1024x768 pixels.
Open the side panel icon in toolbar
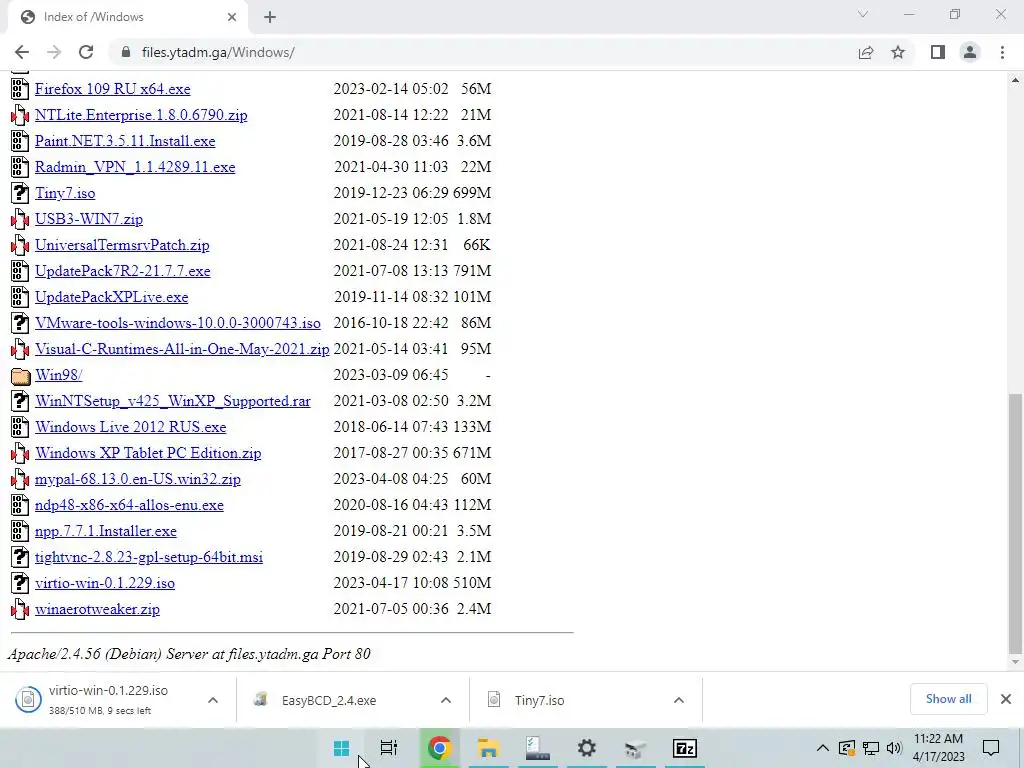[x=938, y=52]
